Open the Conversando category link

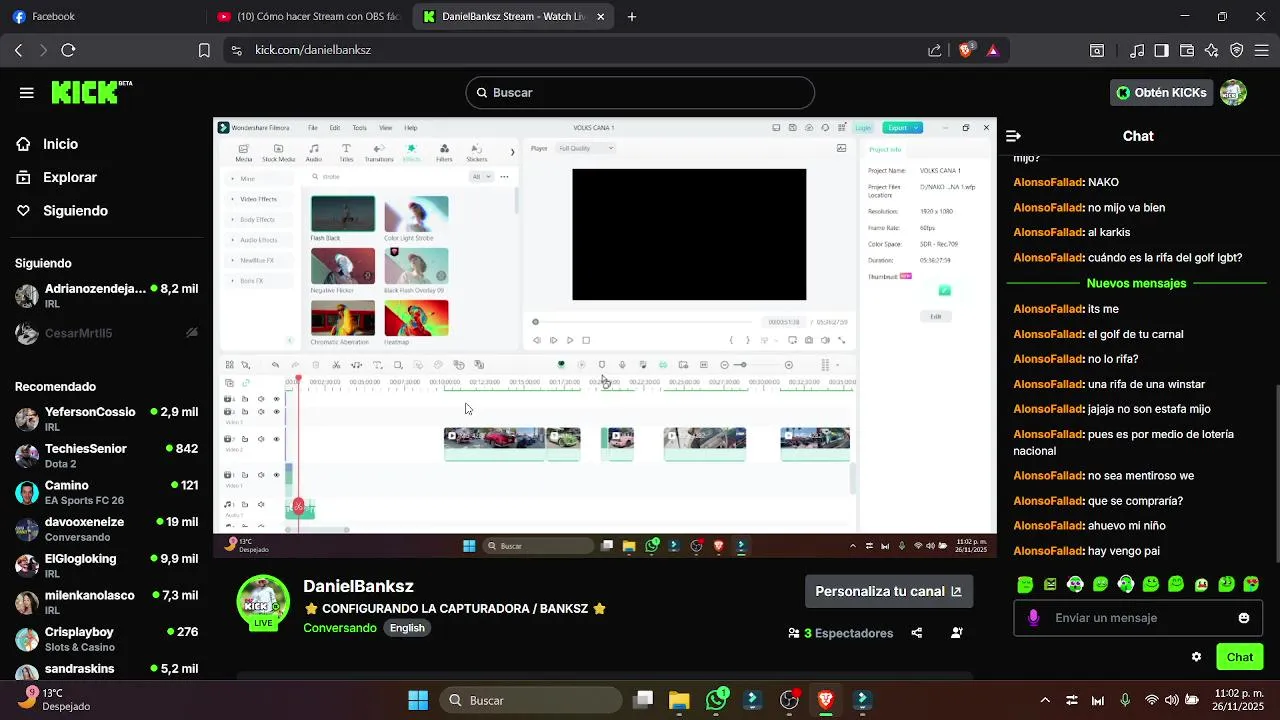[x=340, y=628]
